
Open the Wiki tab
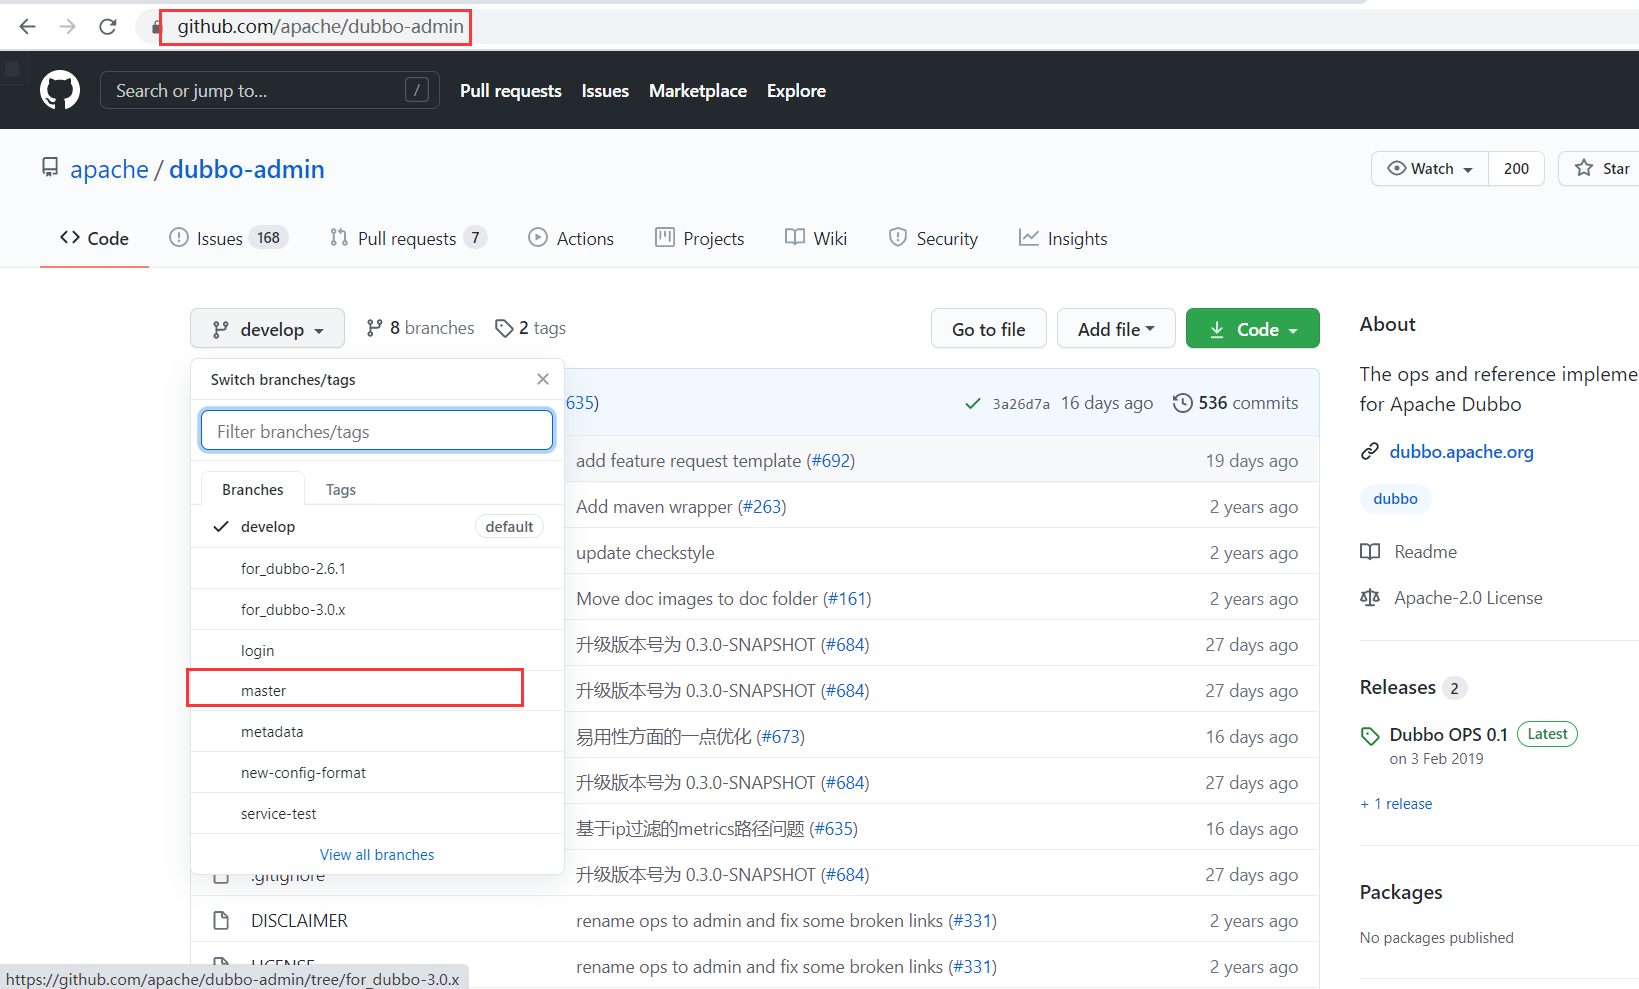point(816,238)
